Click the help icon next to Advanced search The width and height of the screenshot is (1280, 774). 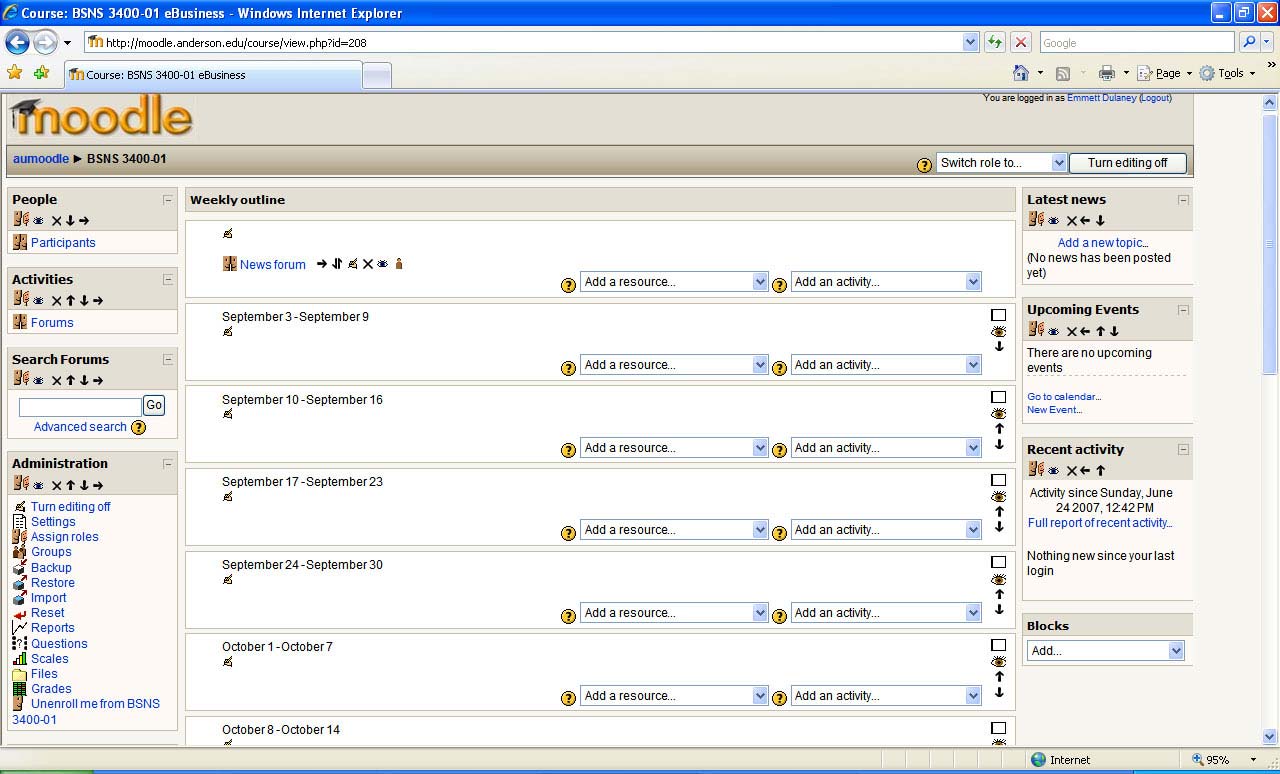click(x=139, y=428)
